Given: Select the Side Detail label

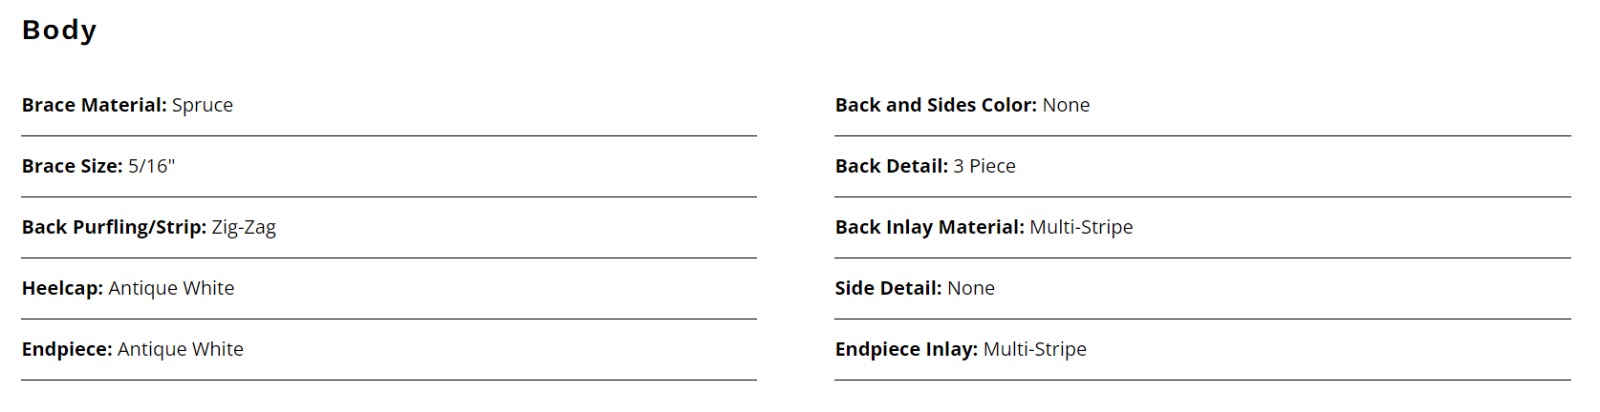Looking at the screenshot, I should tap(888, 288).
